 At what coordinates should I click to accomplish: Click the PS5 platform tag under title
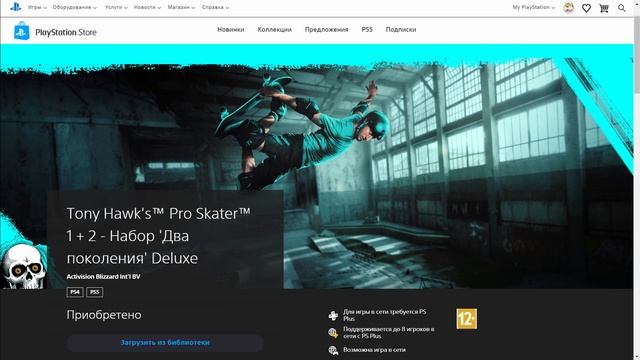coord(94,292)
